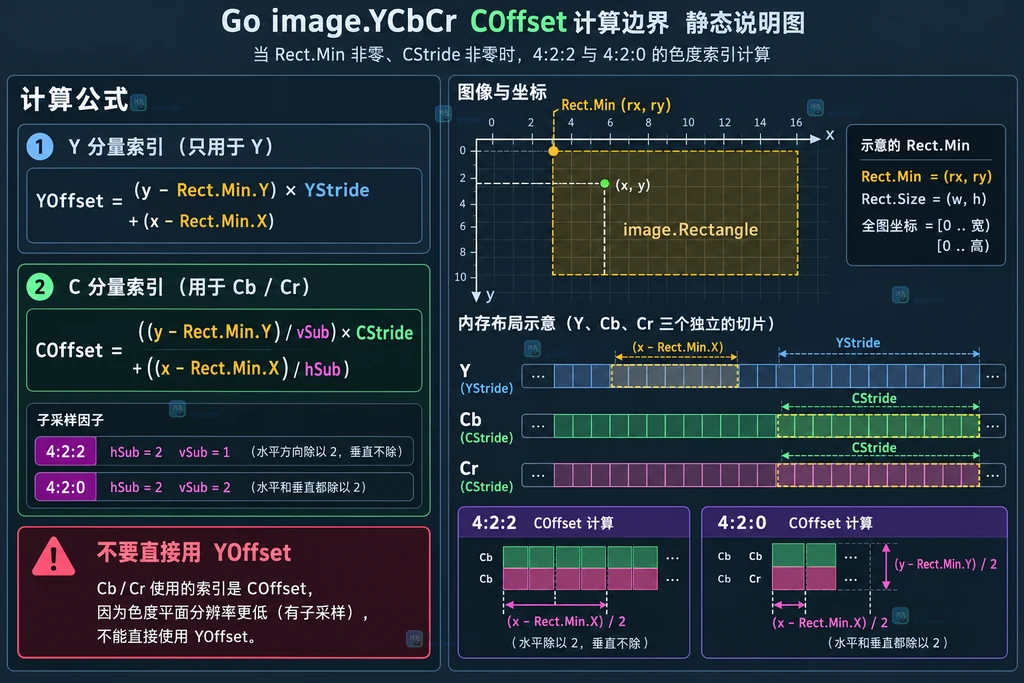Click the 'YStride' span label above Y row

tap(857, 343)
